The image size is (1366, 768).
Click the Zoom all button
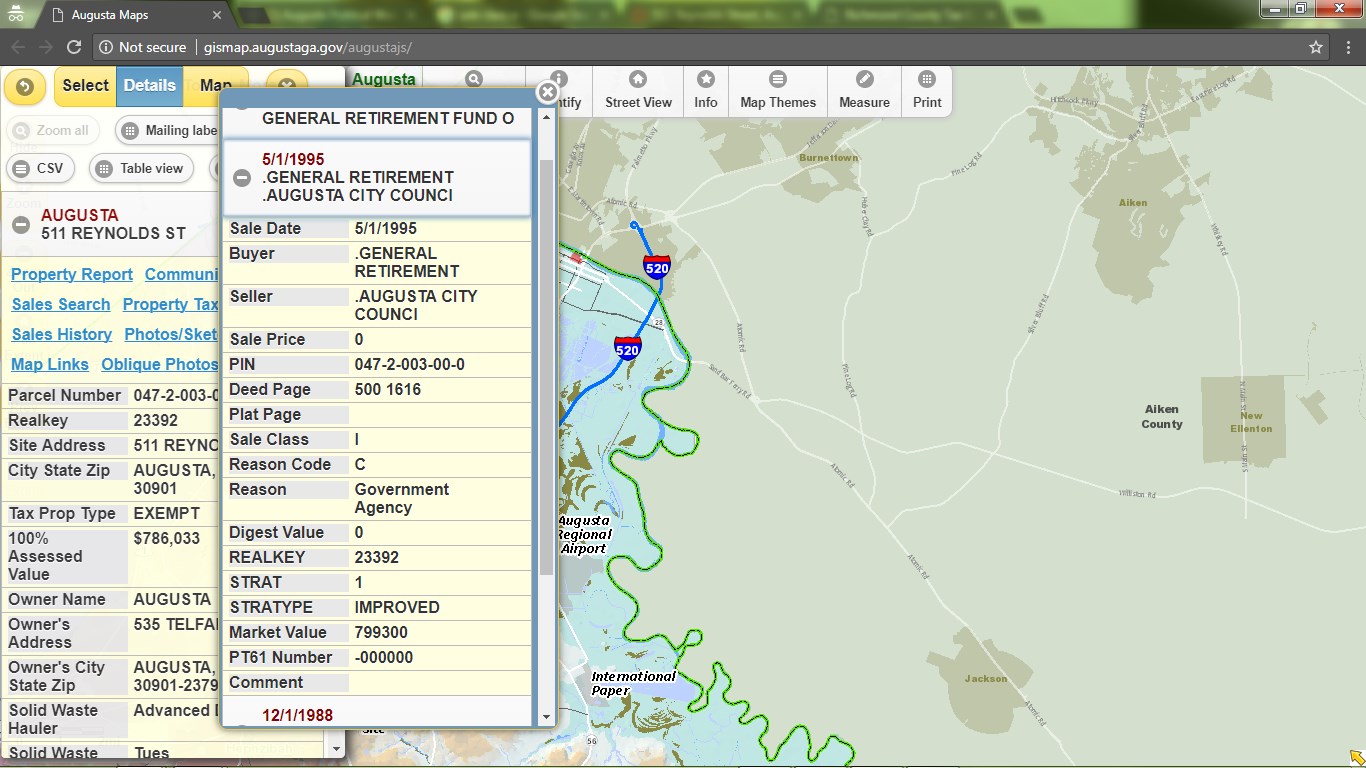pyautogui.click(x=55, y=130)
